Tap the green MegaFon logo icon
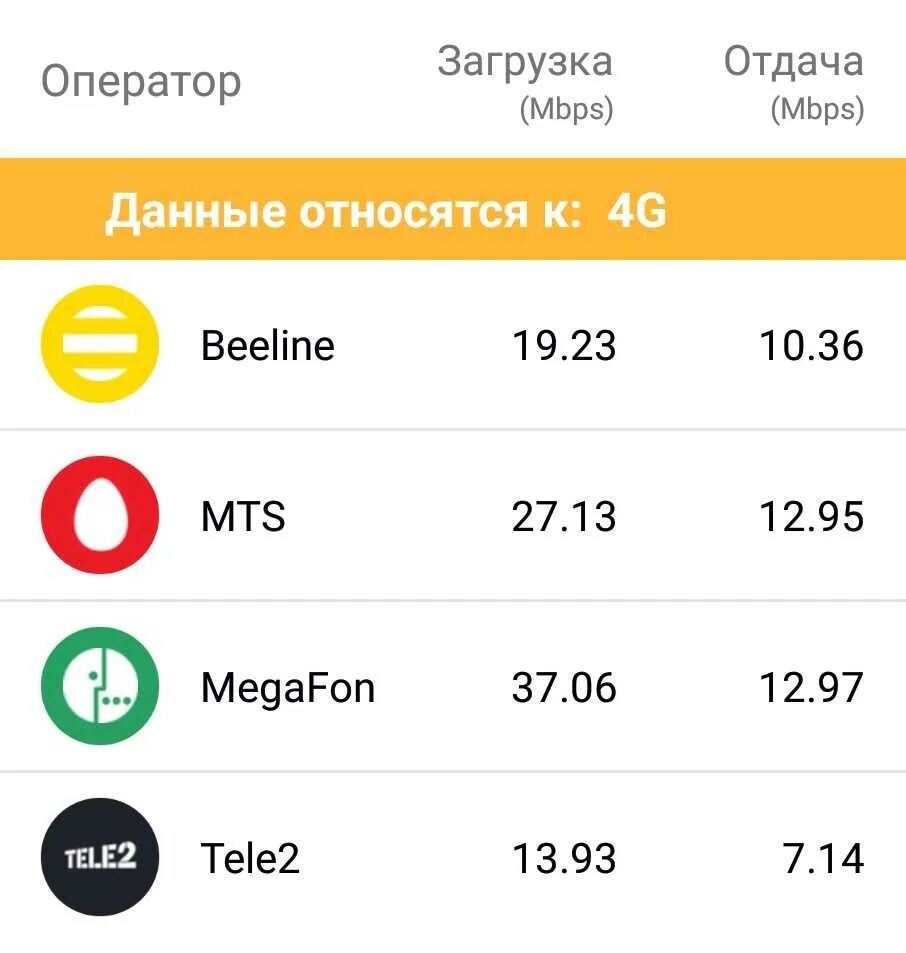 (x=100, y=686)
